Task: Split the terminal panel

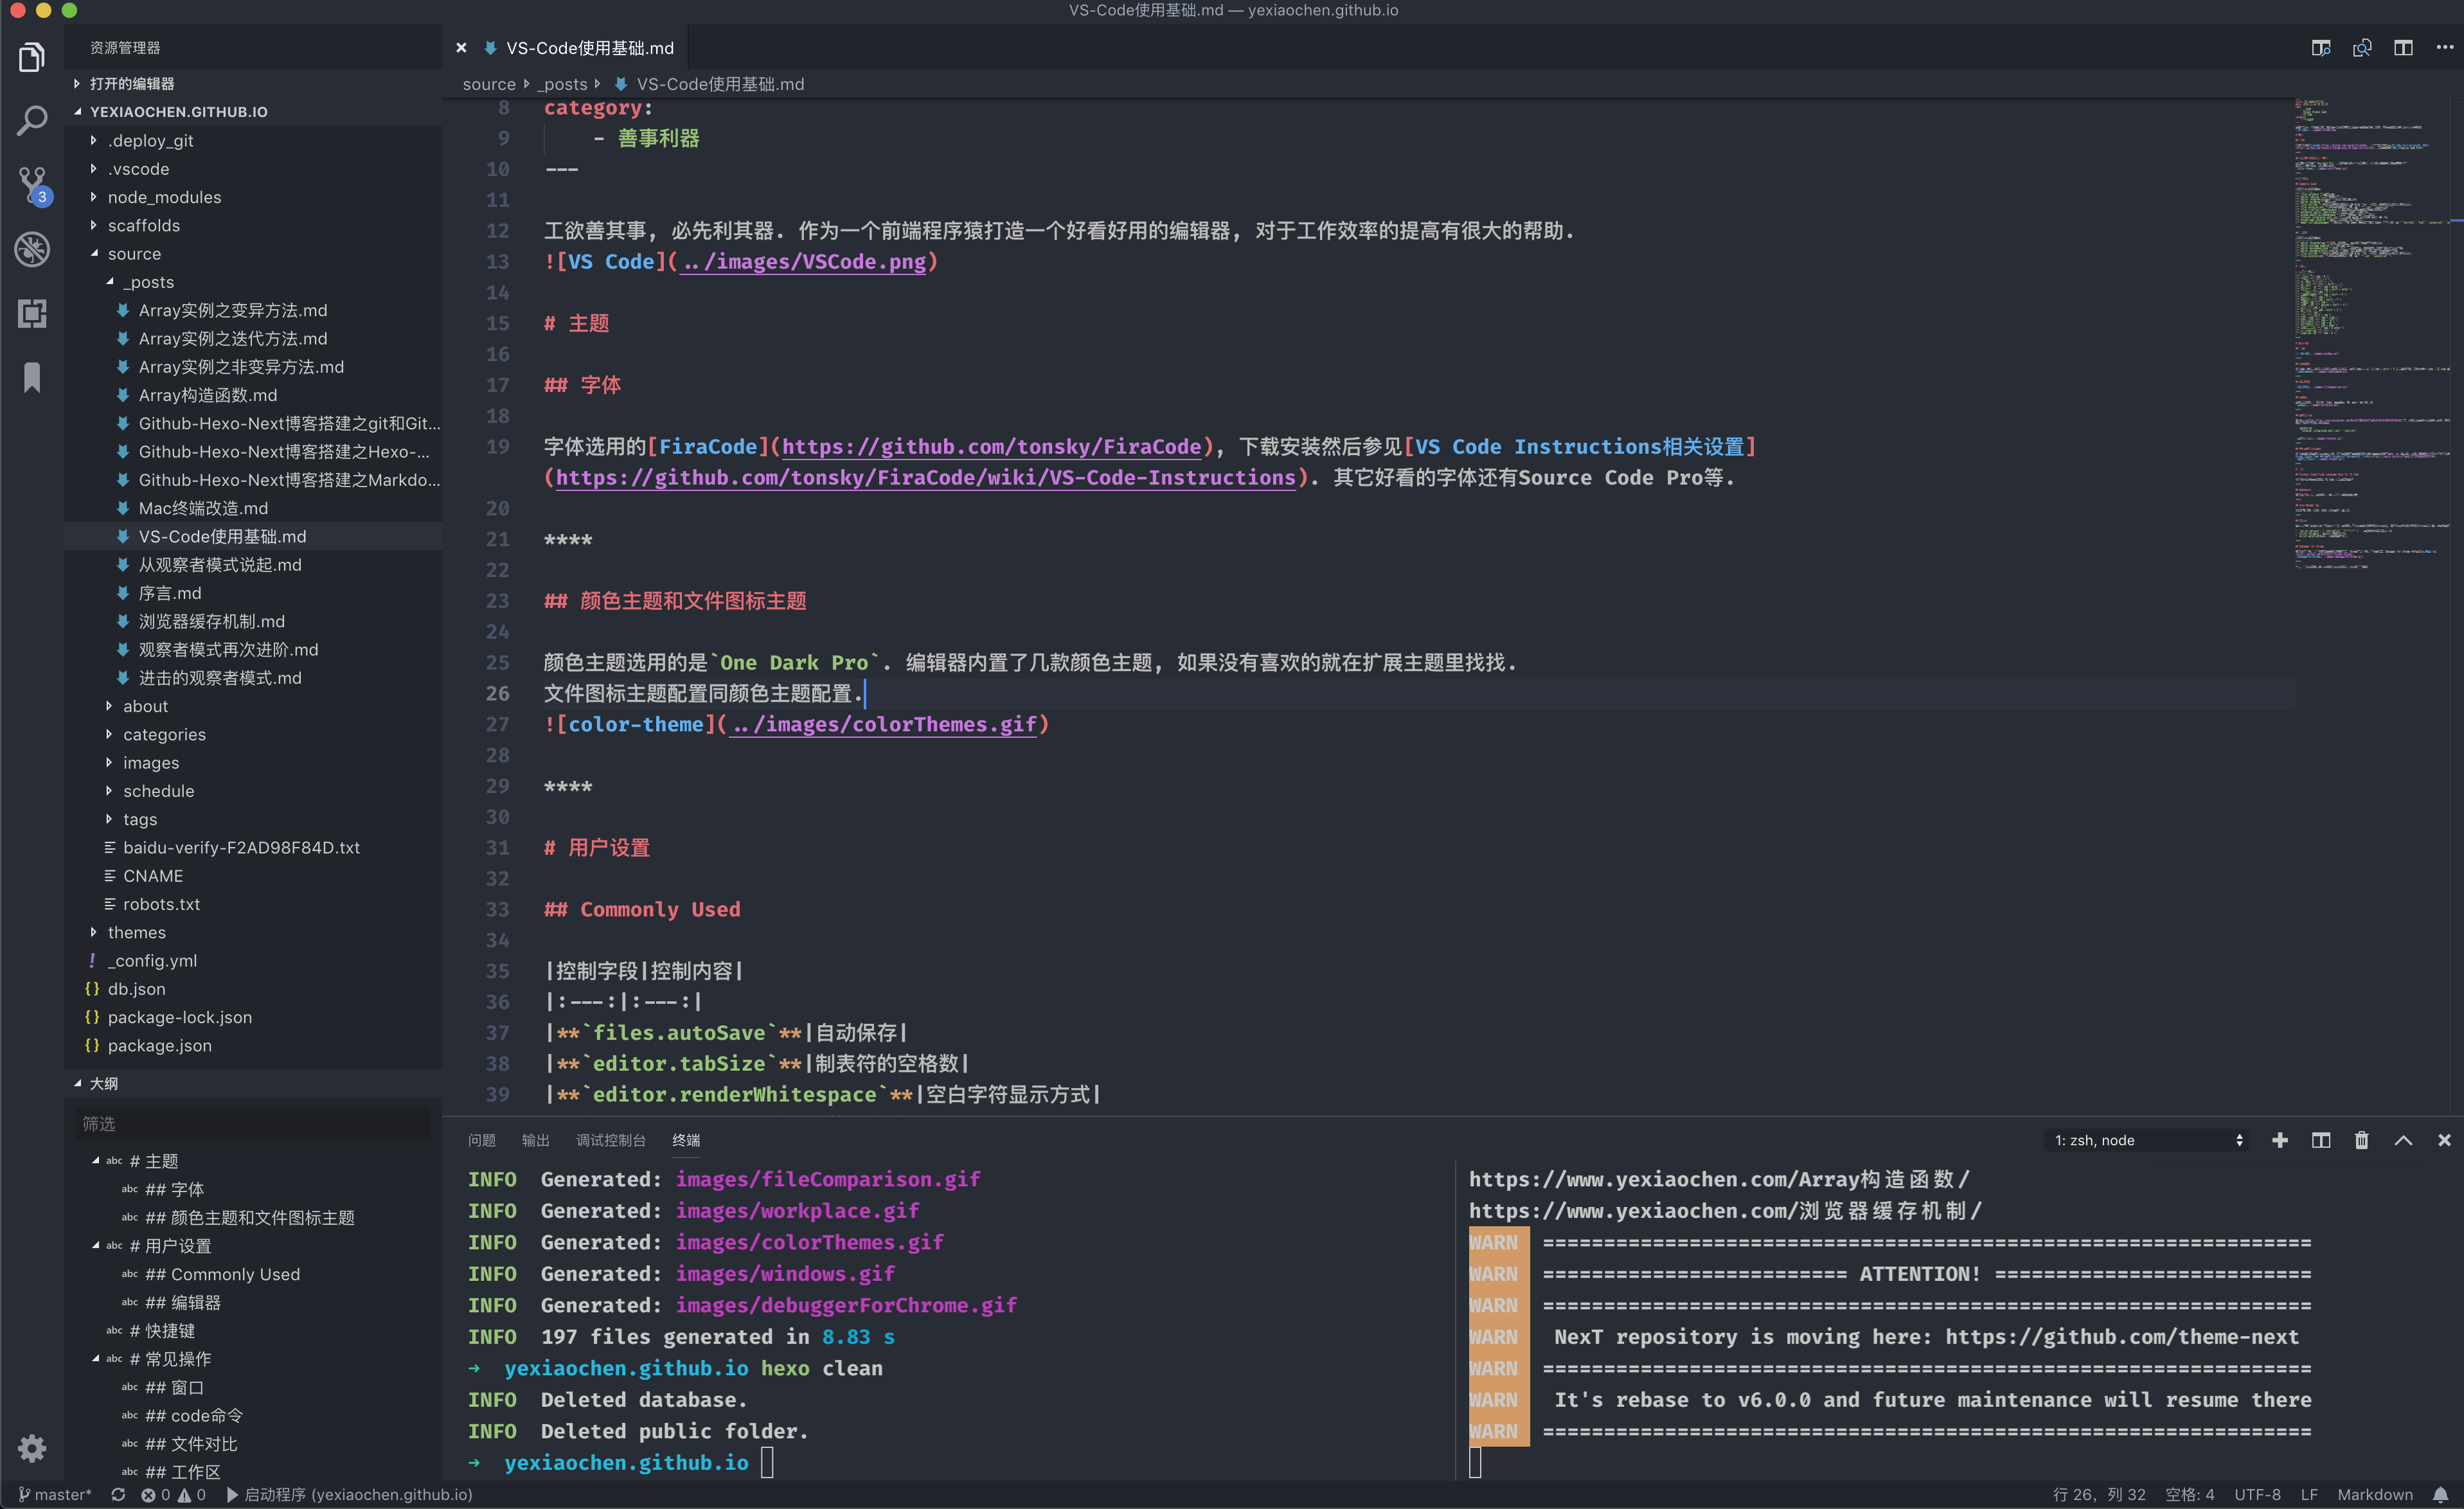Action: pyautogui.click(x=2321, y=1140)
